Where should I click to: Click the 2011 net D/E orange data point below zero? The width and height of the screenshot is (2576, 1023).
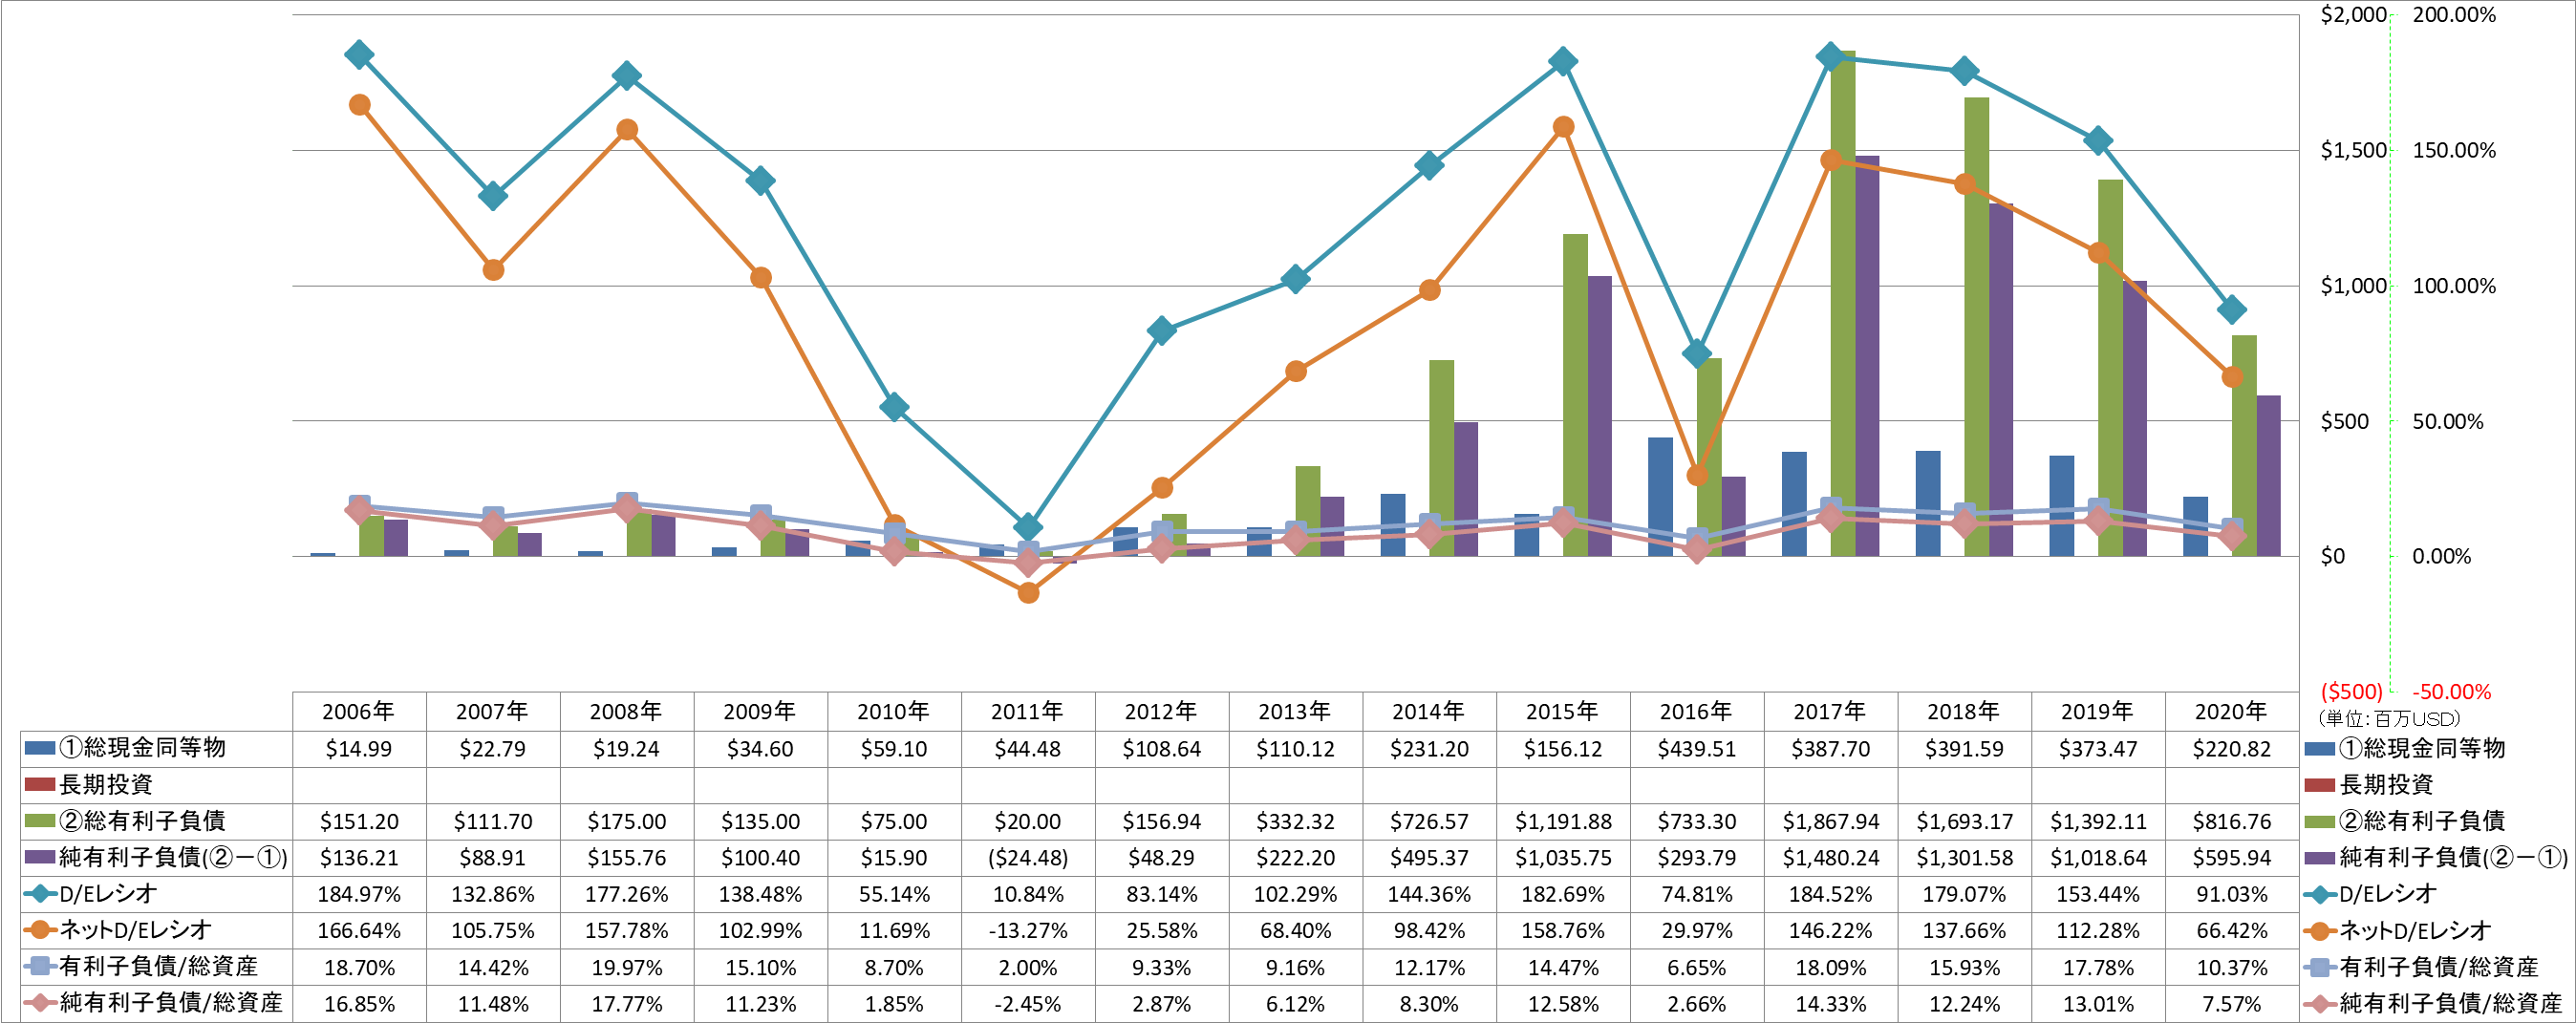[x=1028, y=593]
